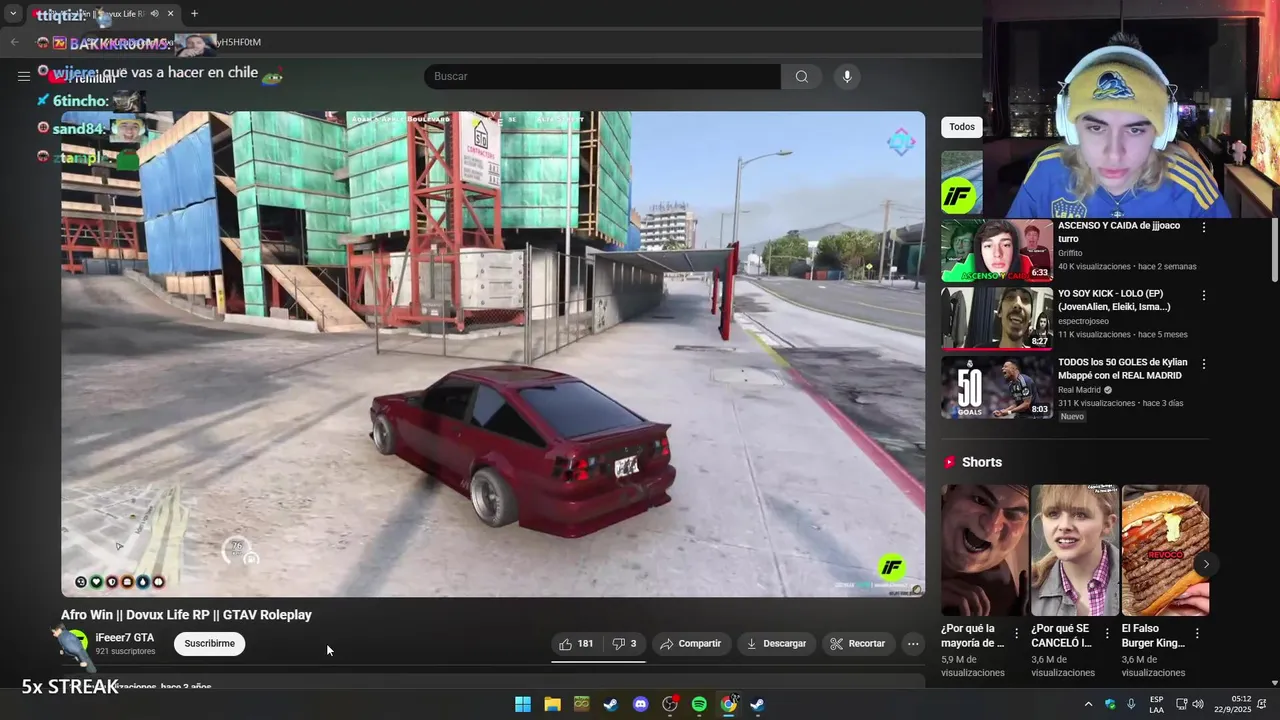Go back with browser back arrow
Screen dimensions: 1280x720
[14, 42]
